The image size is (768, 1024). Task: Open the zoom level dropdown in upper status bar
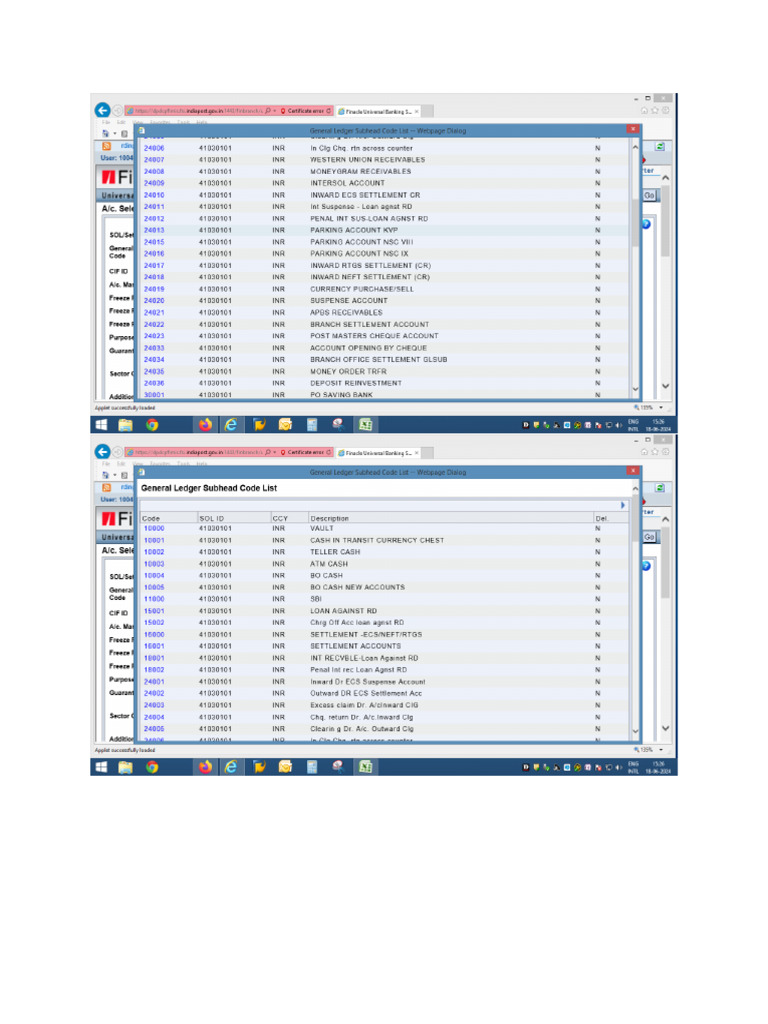pyautogui.click(x=662, y=408)
